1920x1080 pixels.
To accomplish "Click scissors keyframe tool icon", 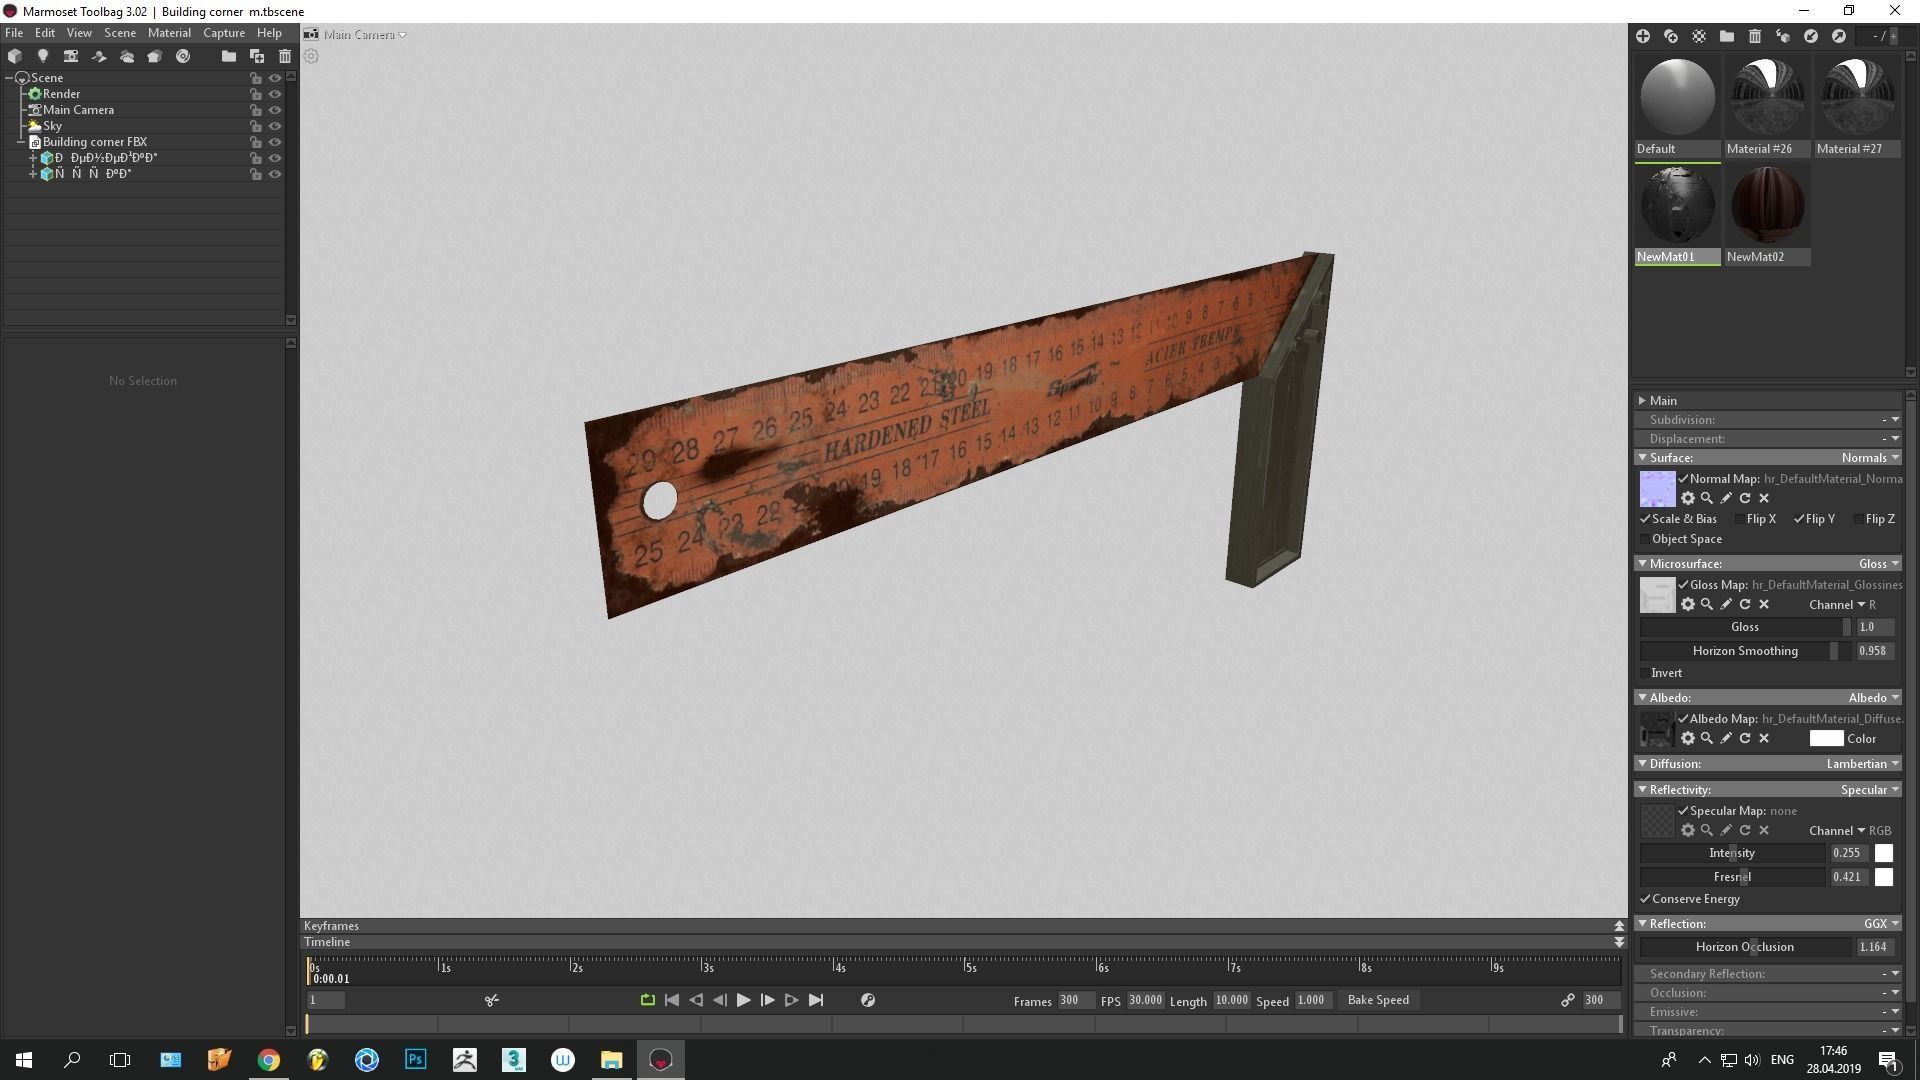I will [492, 1000].
